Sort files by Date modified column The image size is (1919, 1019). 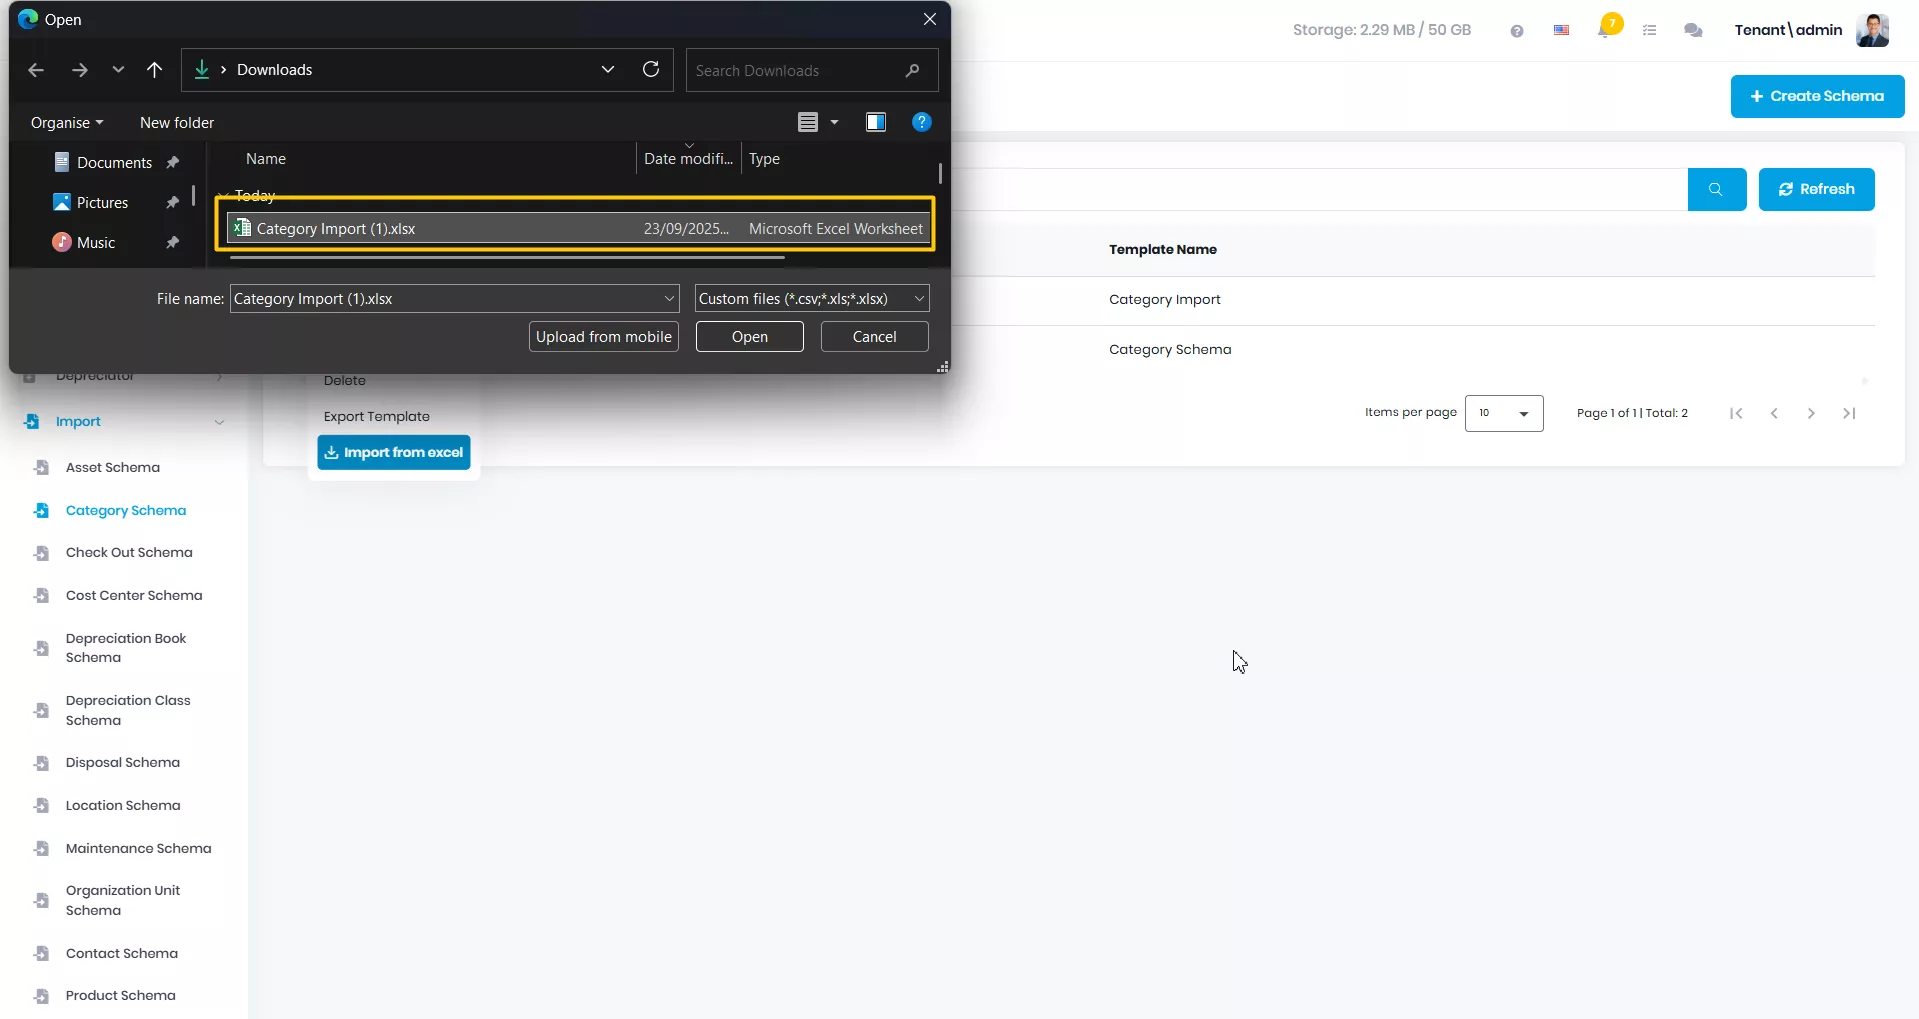click(x=688, y=159)
